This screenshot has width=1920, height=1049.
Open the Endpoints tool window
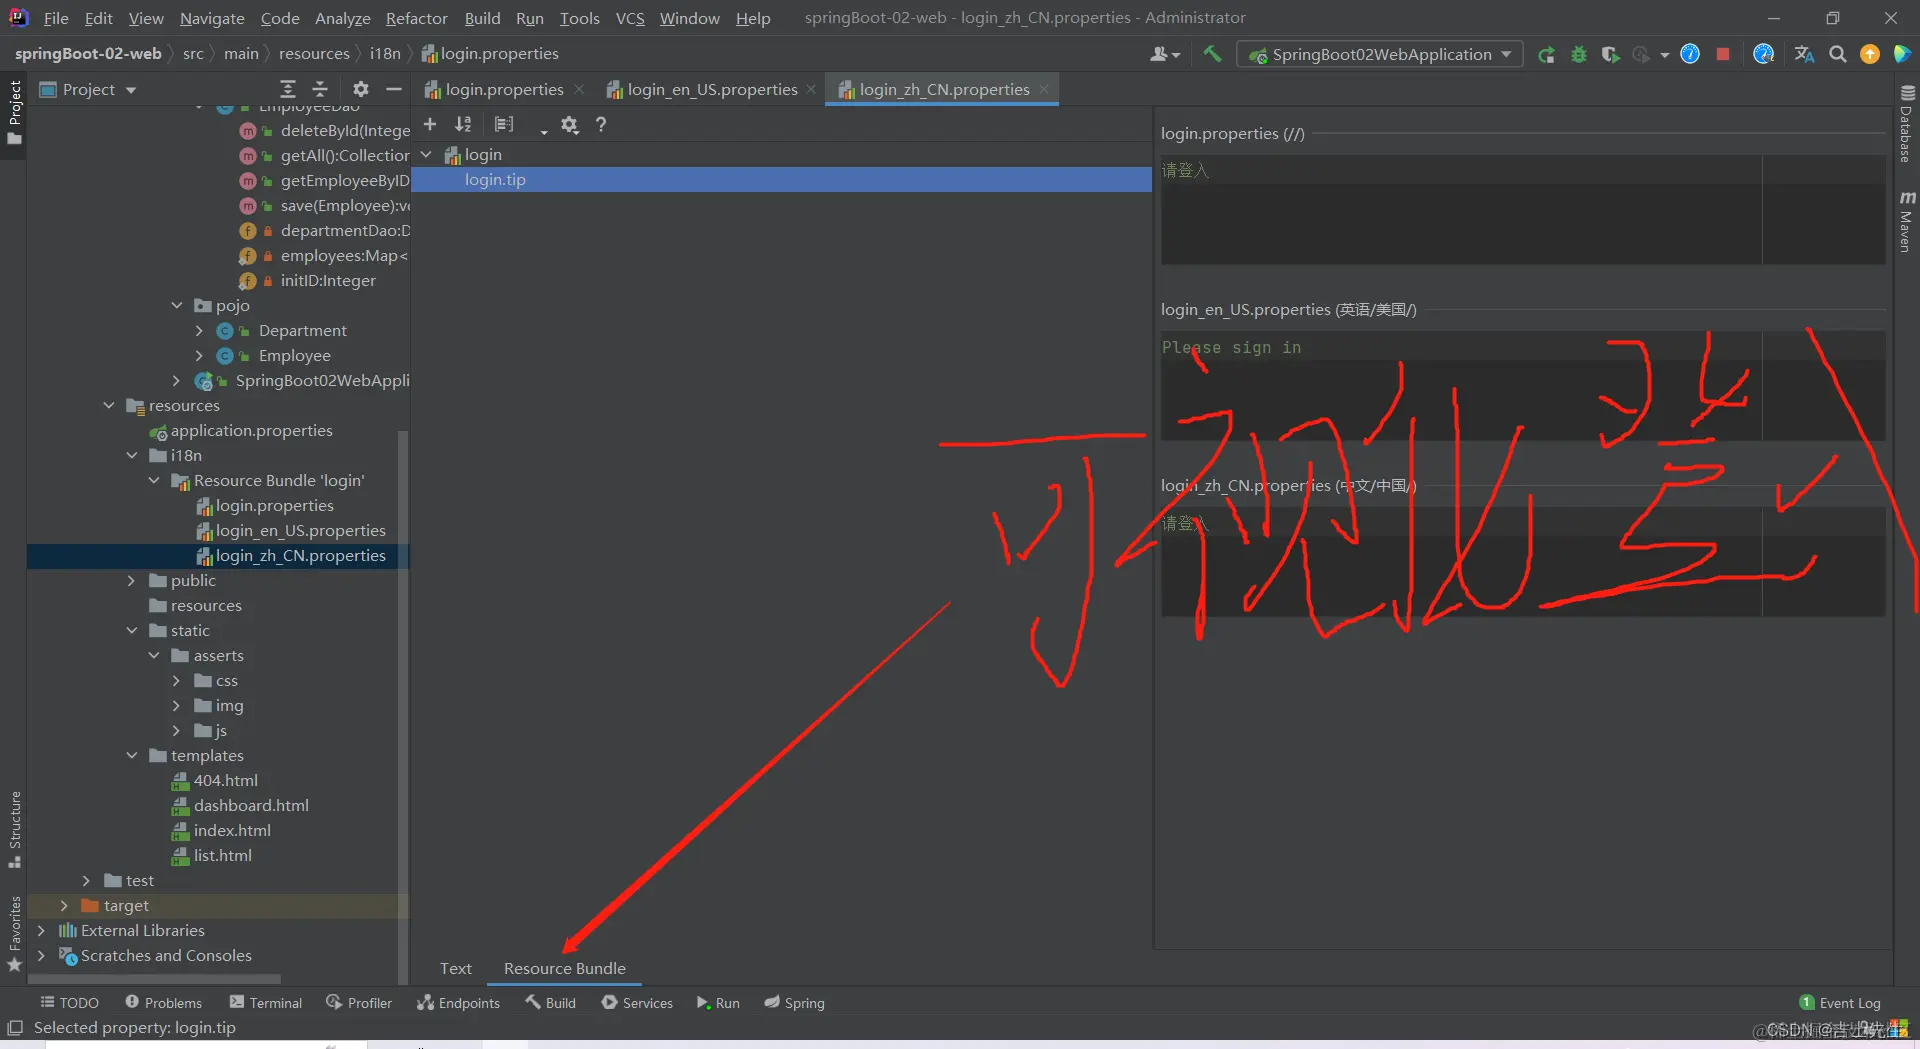click(x=458, y=1002)
